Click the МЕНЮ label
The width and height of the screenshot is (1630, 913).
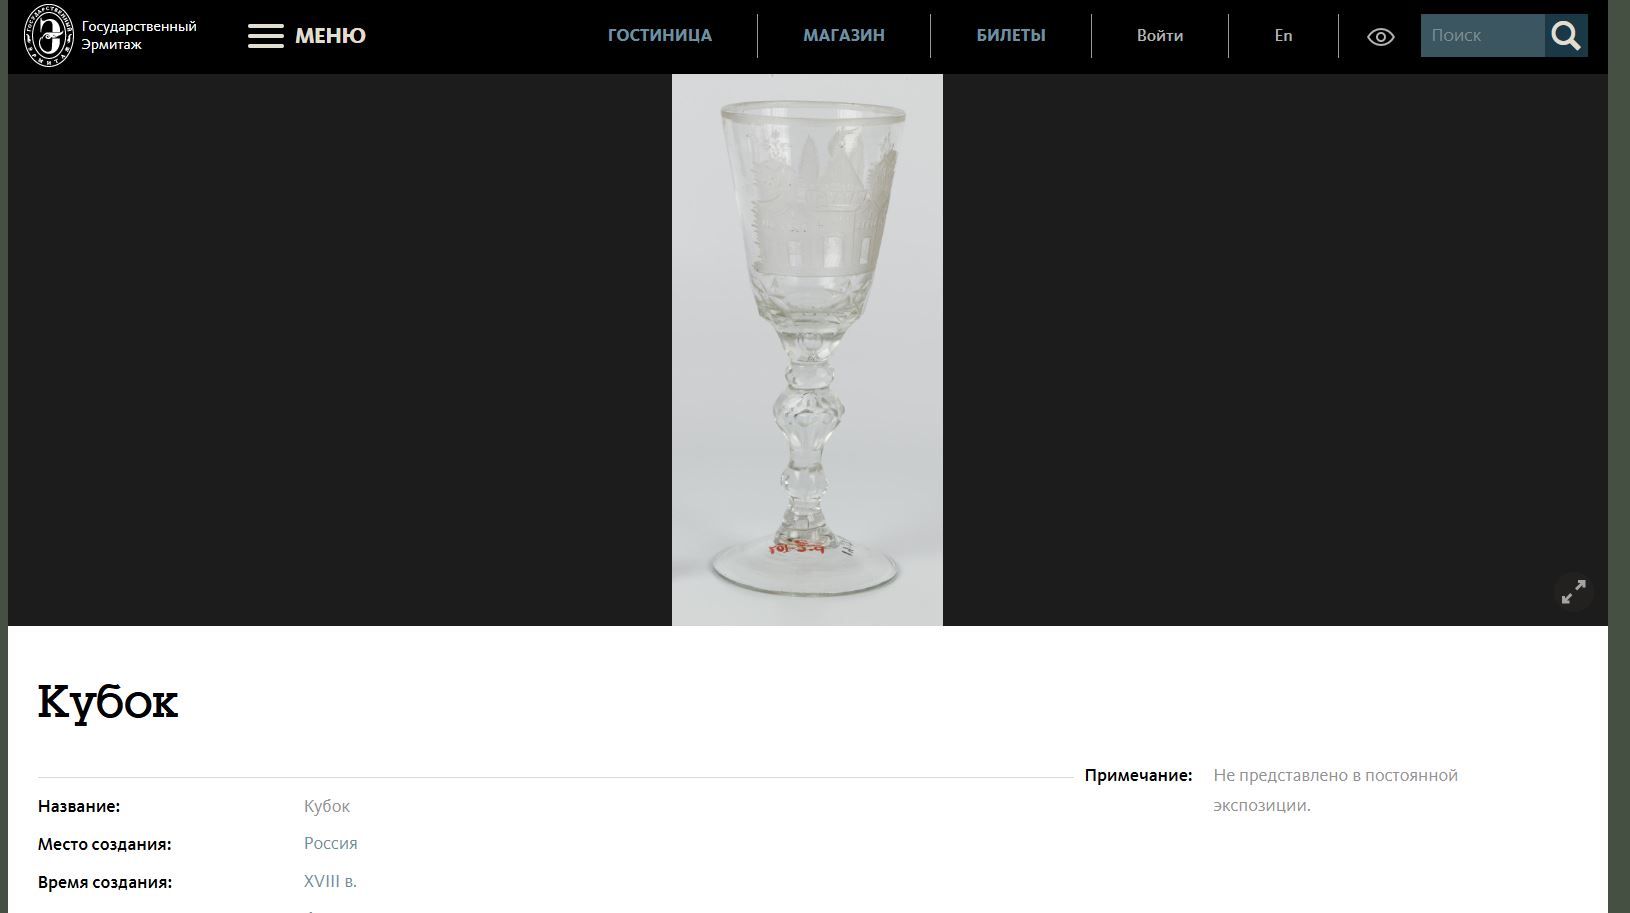(x=330, y=36)
